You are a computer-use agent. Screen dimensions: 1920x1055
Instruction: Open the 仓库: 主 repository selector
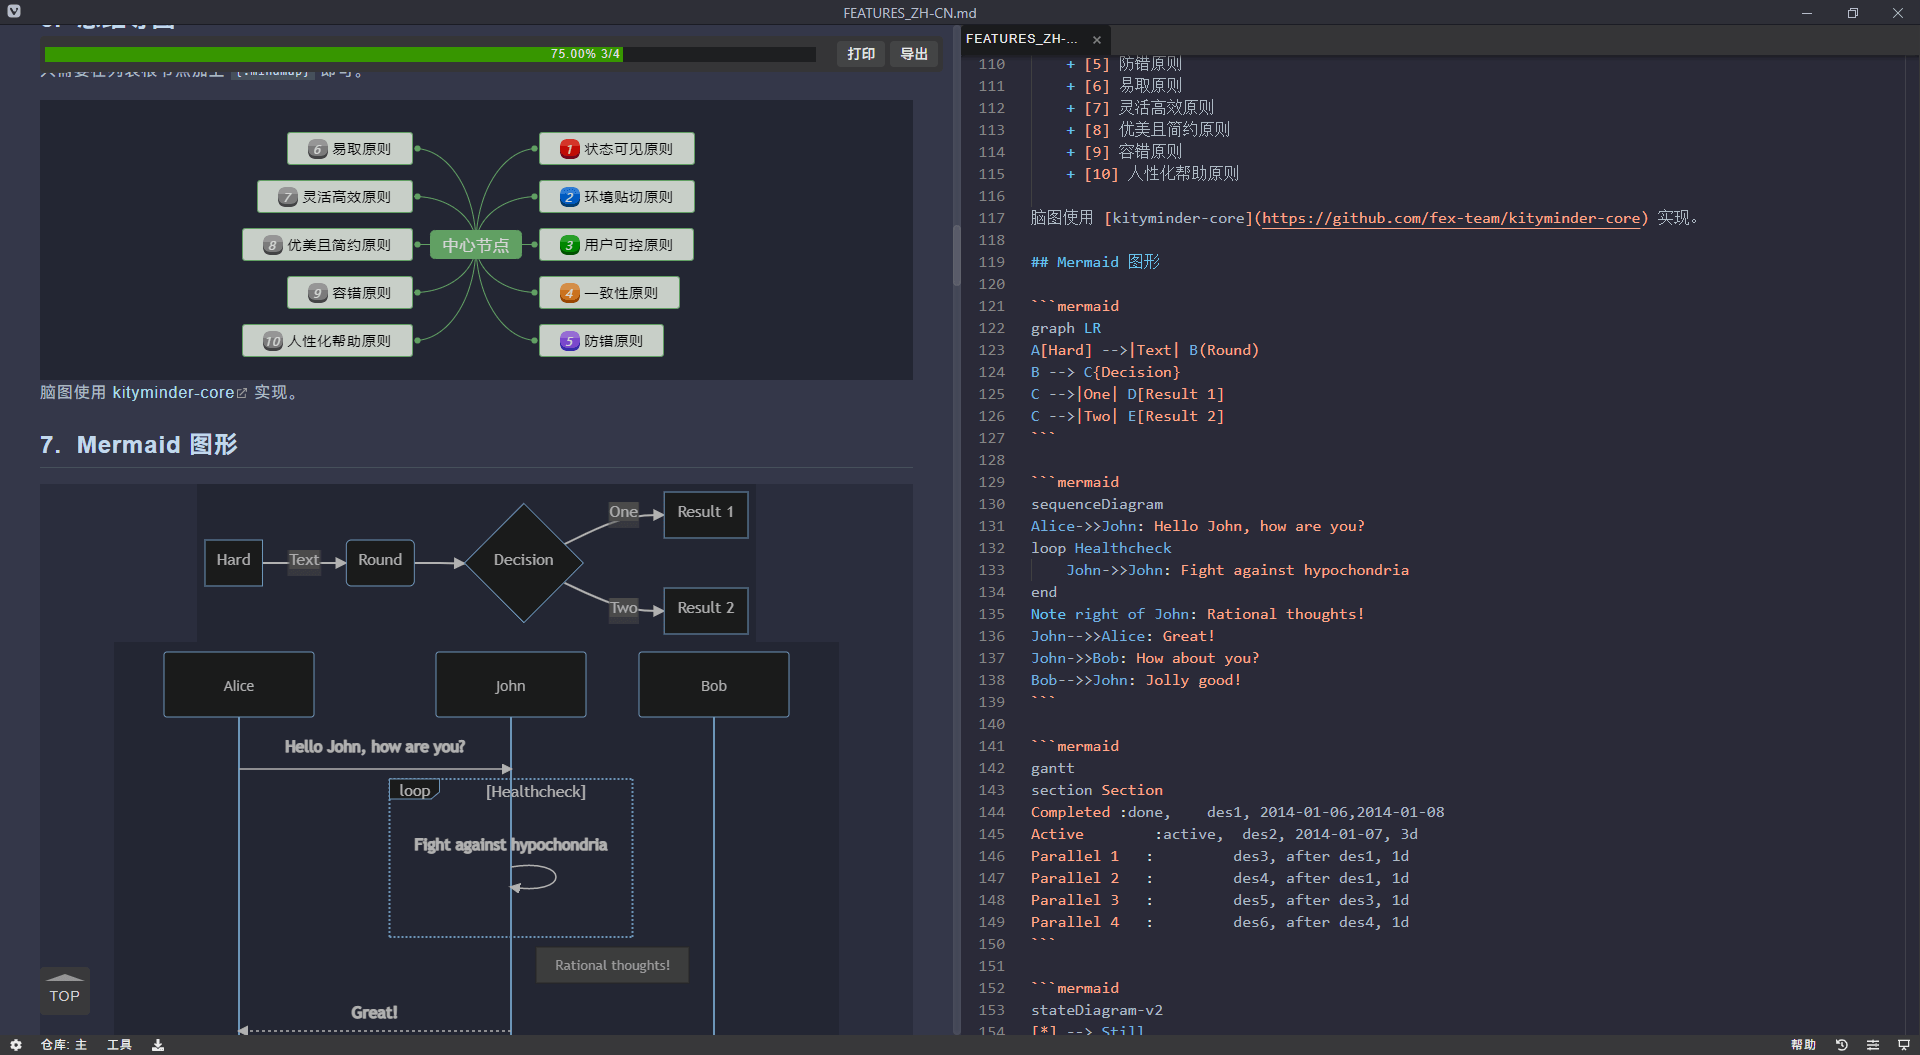64,1045
